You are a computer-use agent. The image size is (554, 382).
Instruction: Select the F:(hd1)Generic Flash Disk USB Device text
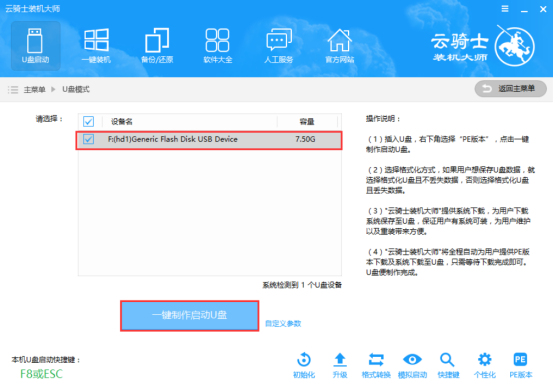(x=173, y=139)
